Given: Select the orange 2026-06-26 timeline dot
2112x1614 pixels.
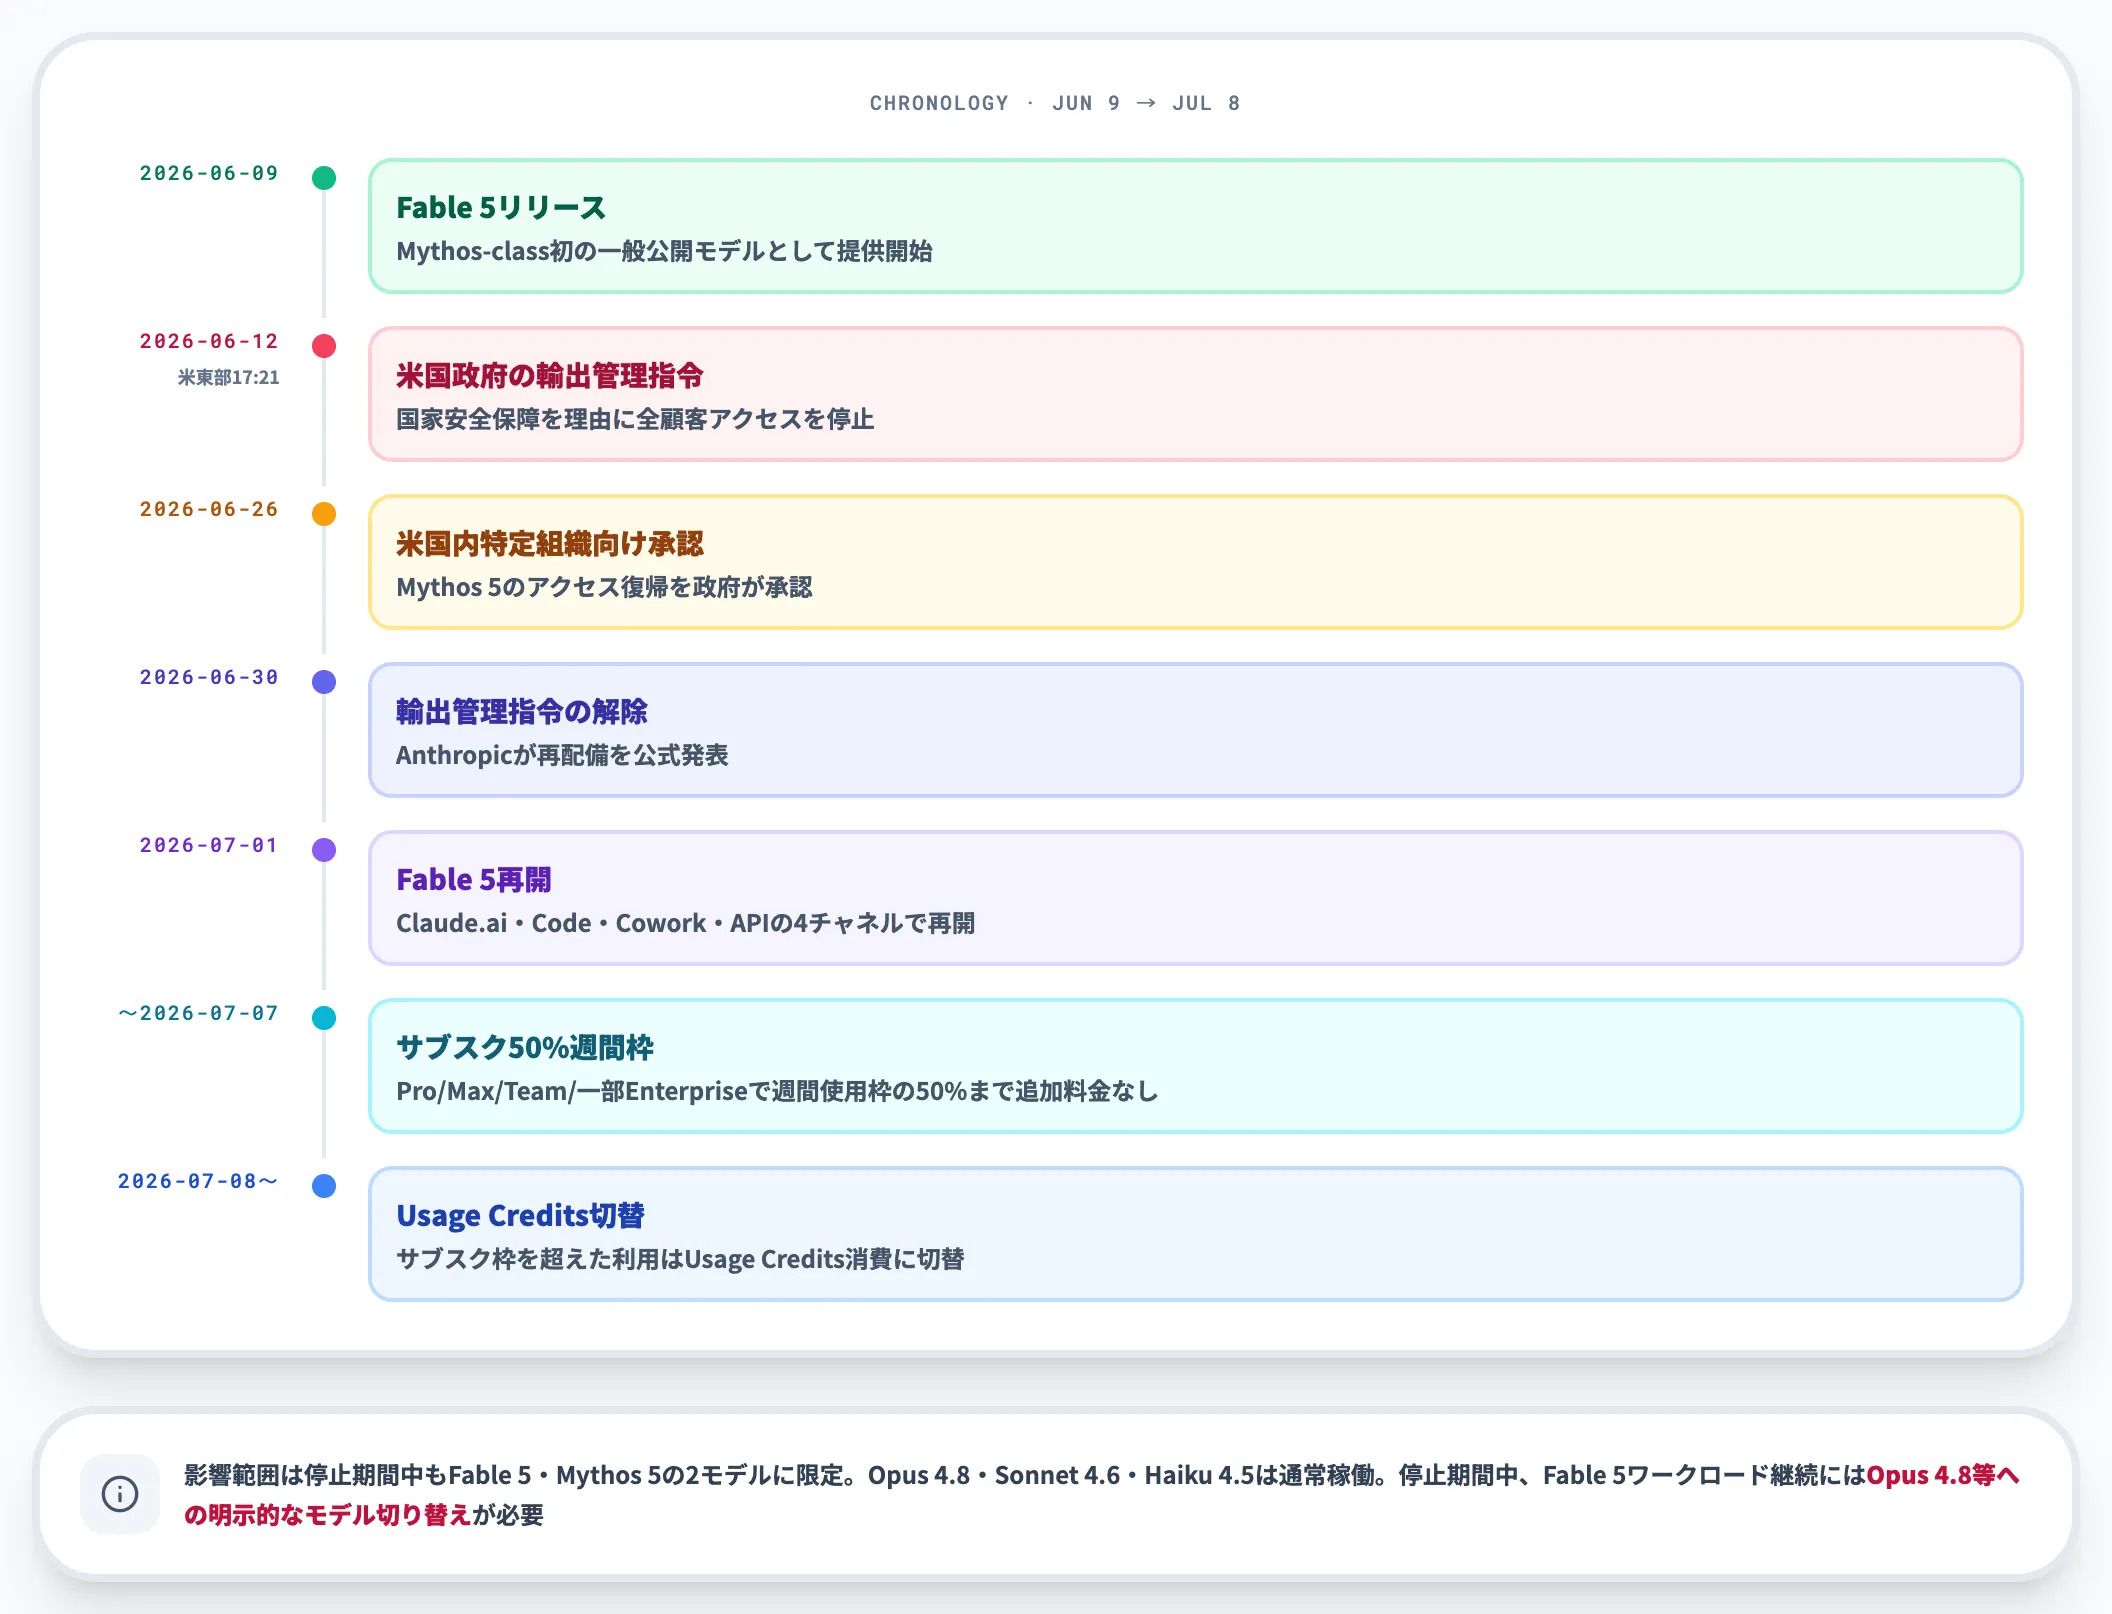Looking at the screenshot, I should coord(324,514).
